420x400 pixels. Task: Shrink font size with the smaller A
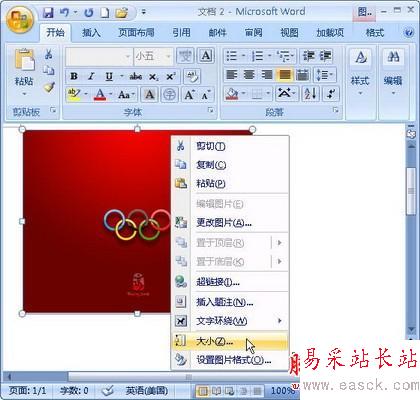tap(206, 95)
